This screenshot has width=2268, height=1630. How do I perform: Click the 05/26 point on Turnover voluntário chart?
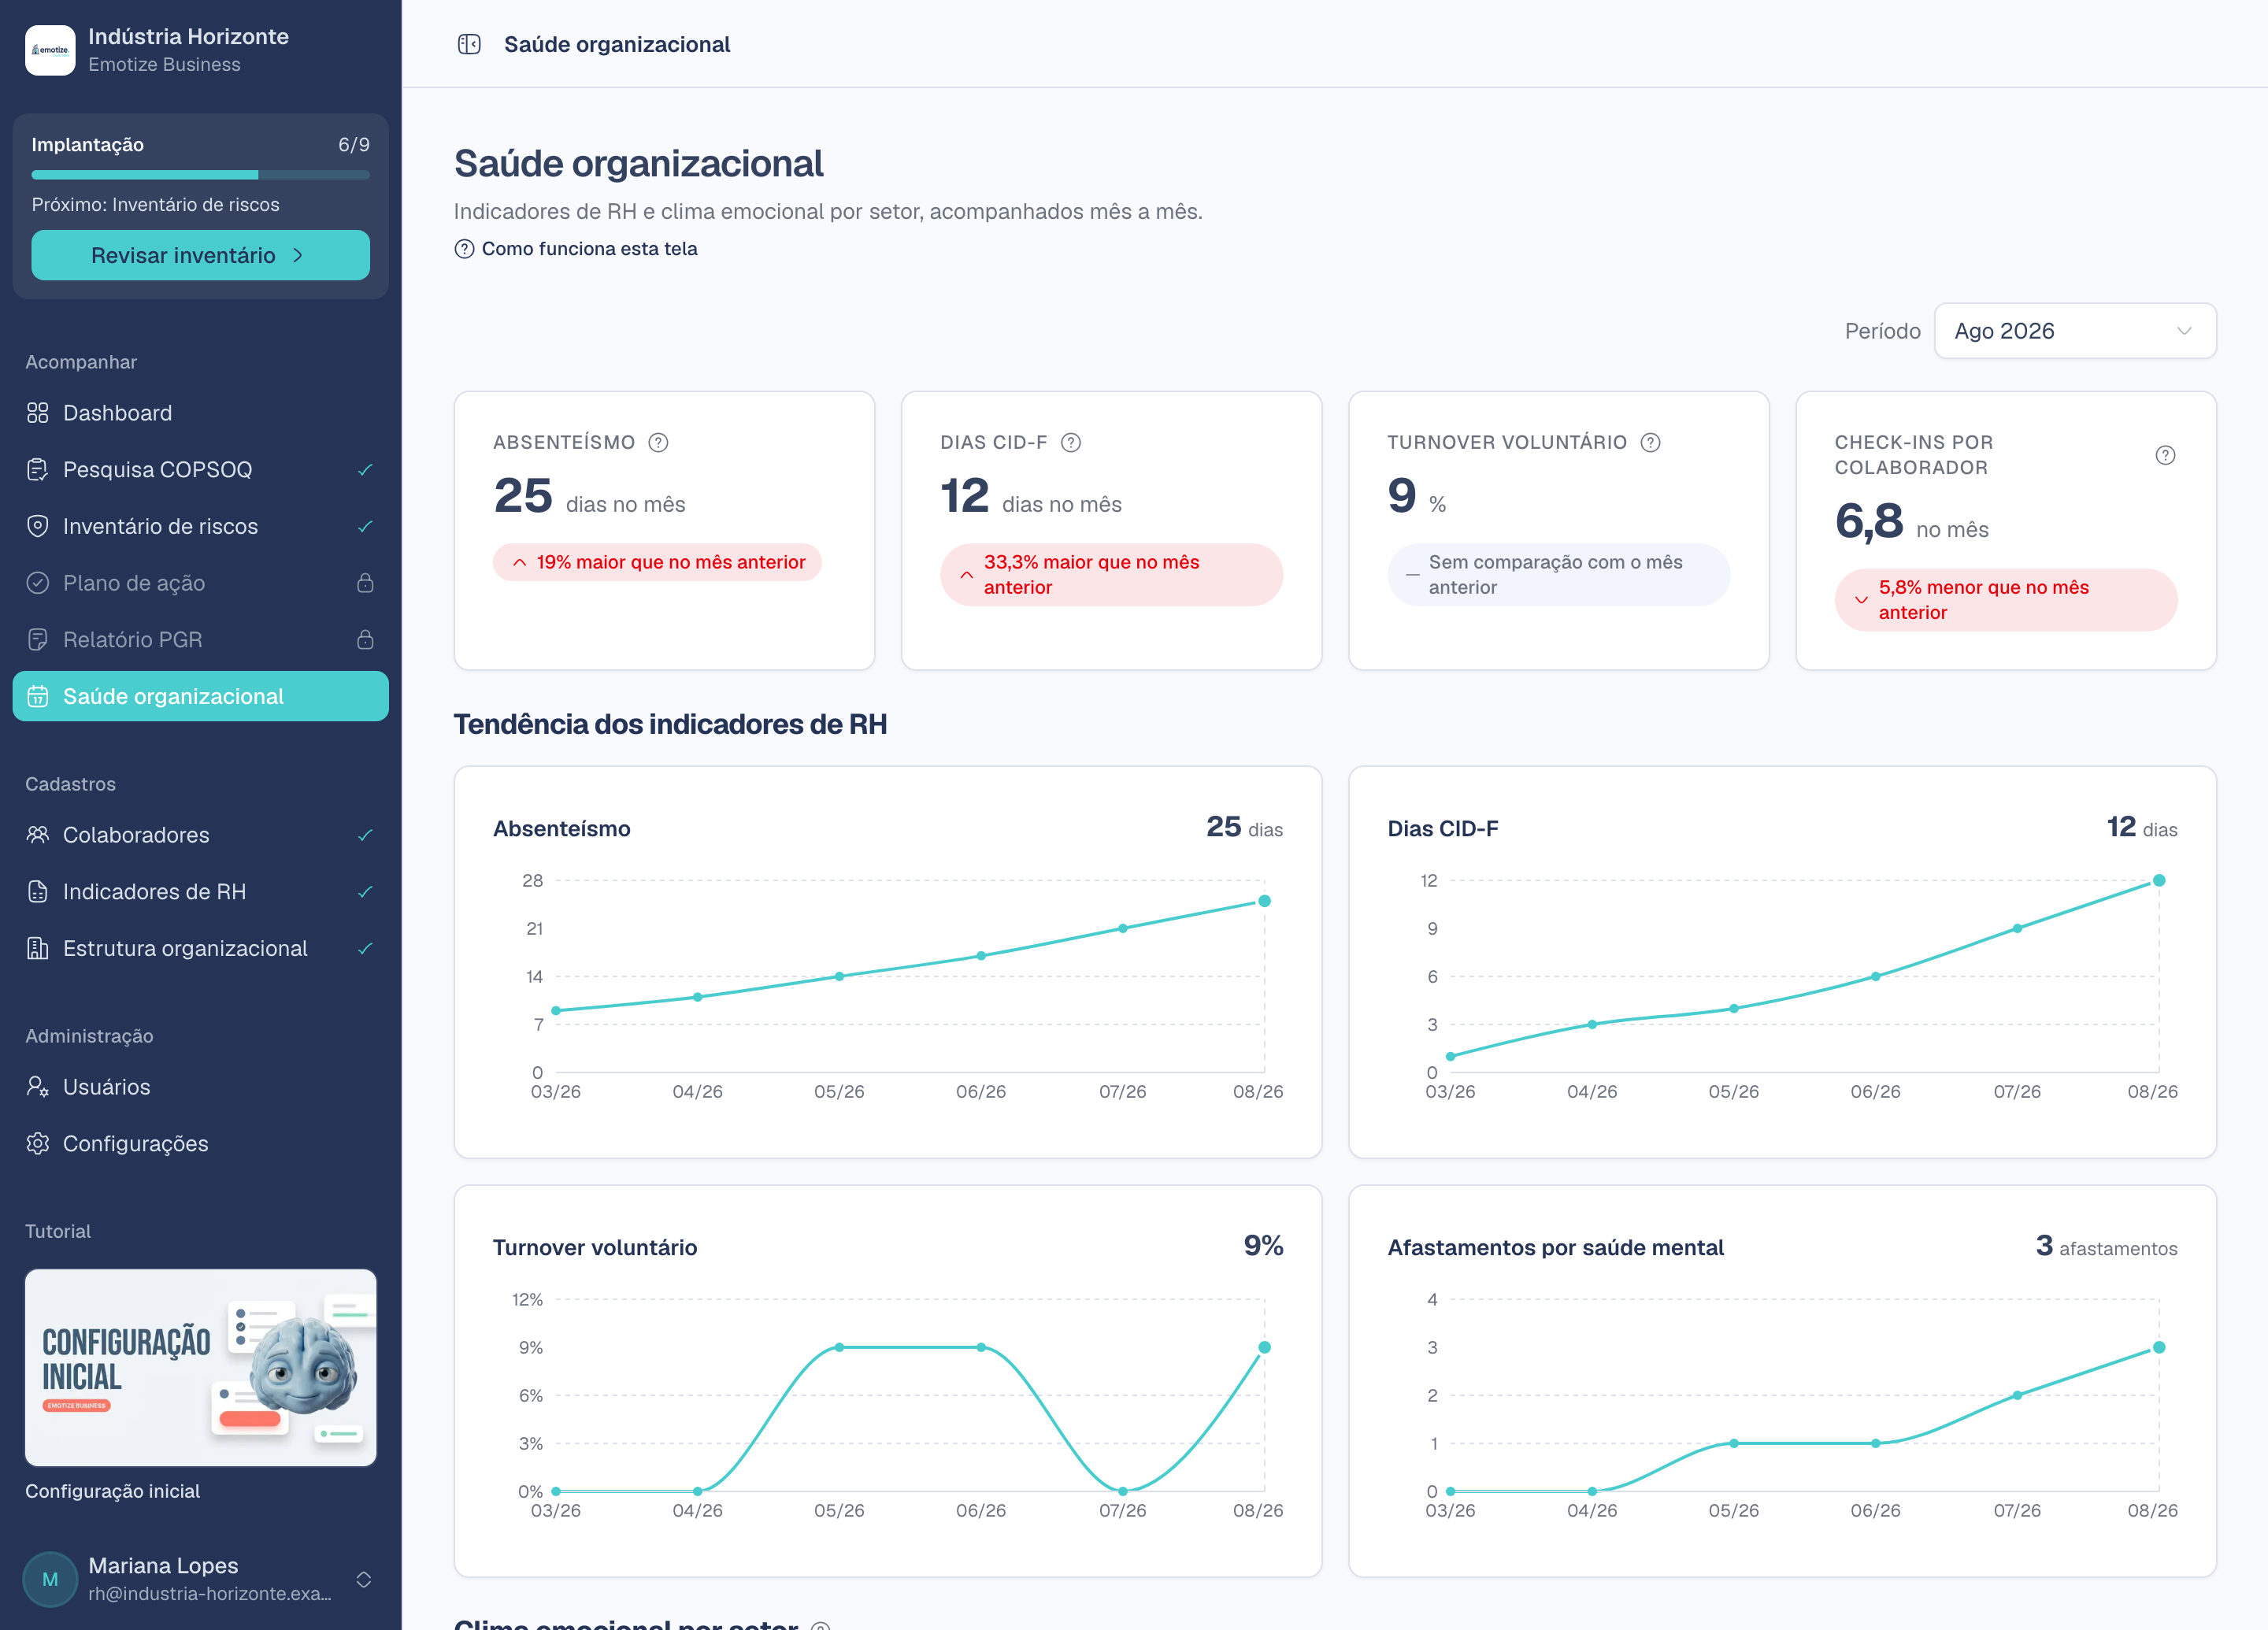(x=839, y=1347)
